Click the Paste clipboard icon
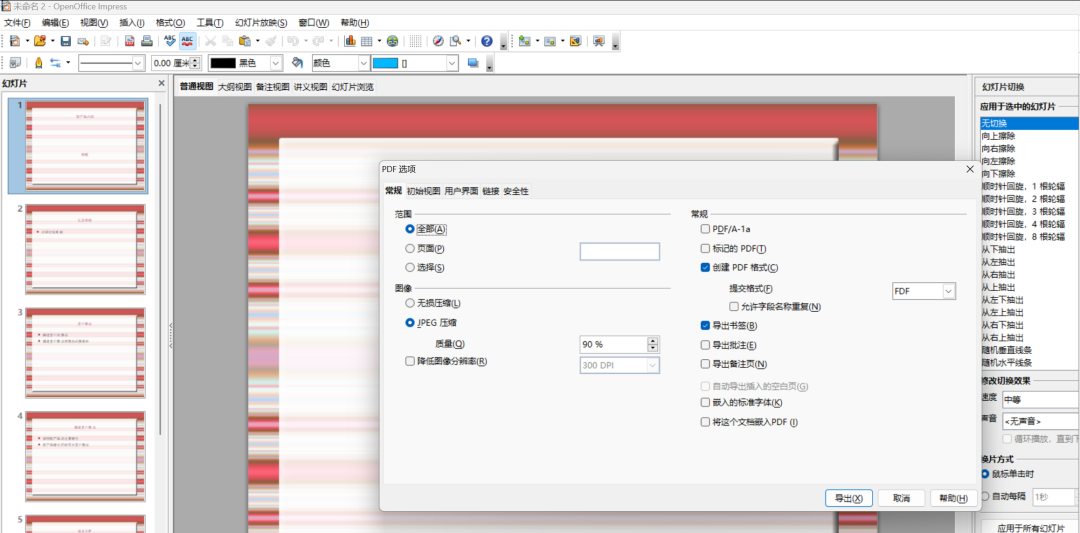1080x533 pixels. tap(245, 41)
